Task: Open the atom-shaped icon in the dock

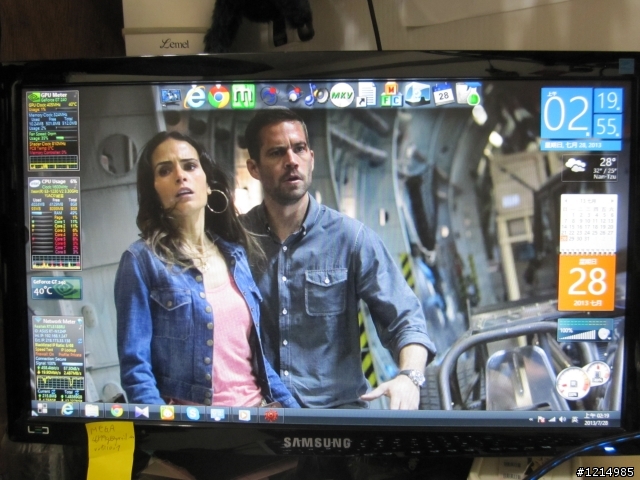Action: [294, 95]
